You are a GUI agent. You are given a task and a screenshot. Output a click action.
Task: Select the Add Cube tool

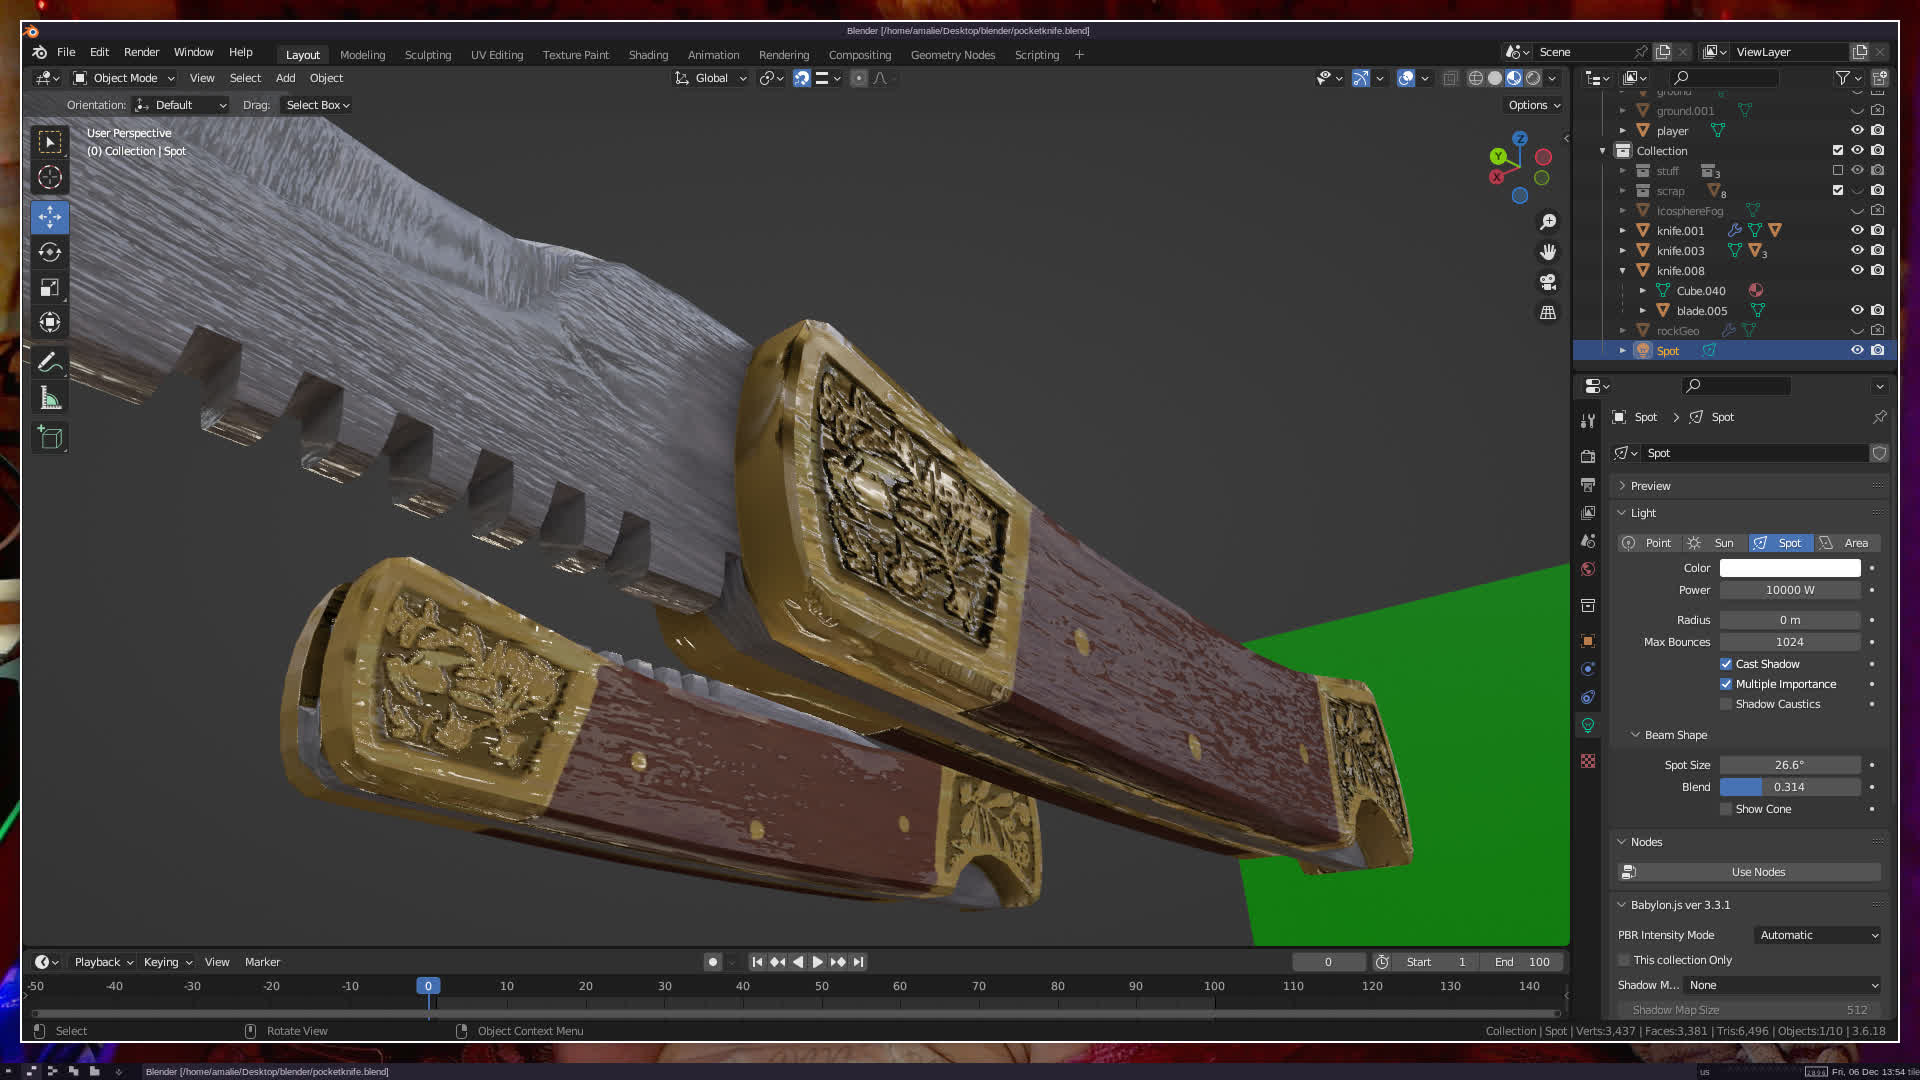(50, 438)
